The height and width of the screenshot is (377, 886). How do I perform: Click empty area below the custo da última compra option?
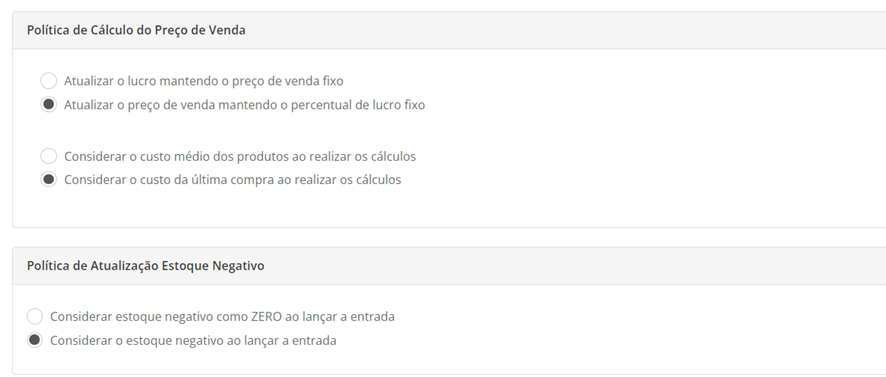[x=226, y=208]
